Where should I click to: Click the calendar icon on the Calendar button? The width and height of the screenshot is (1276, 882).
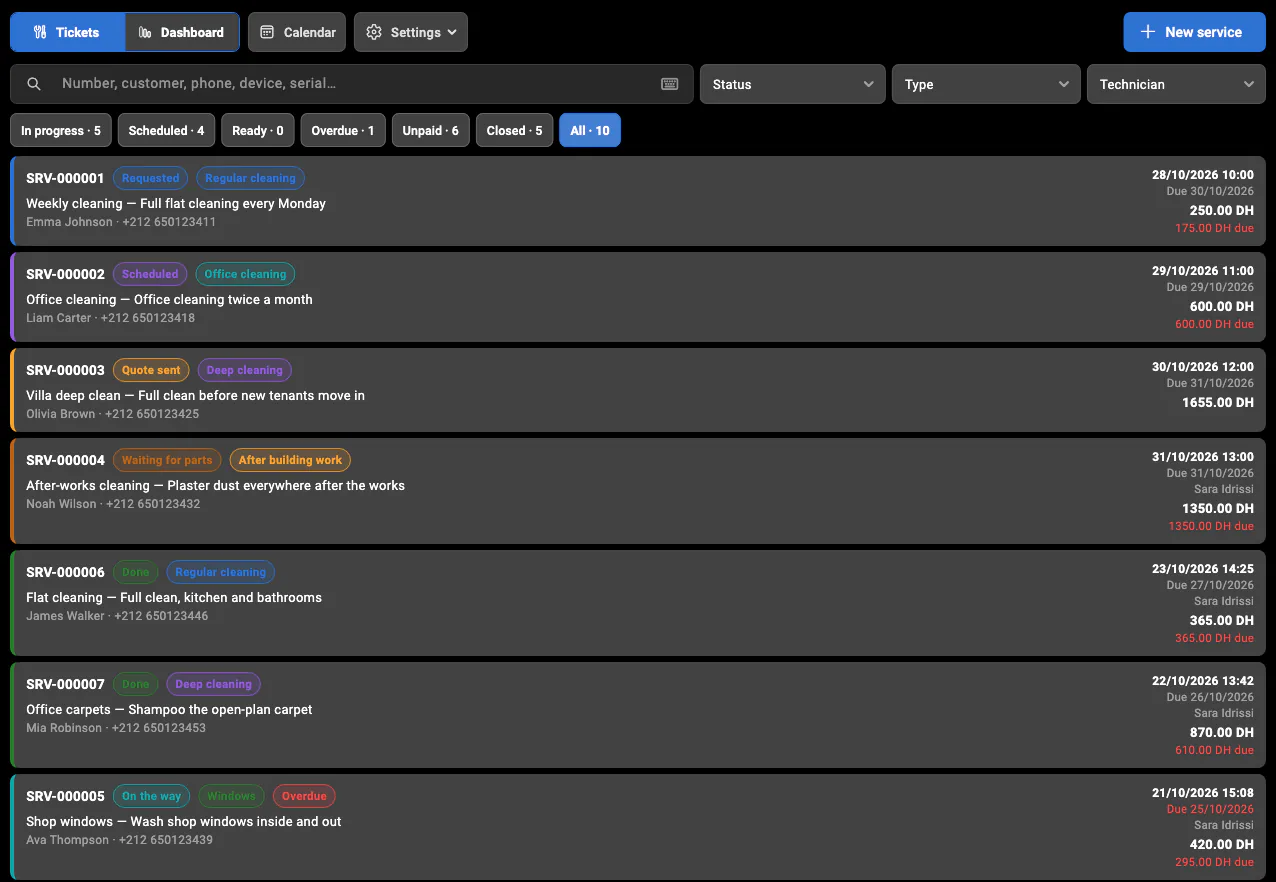(x=267, y=32)
